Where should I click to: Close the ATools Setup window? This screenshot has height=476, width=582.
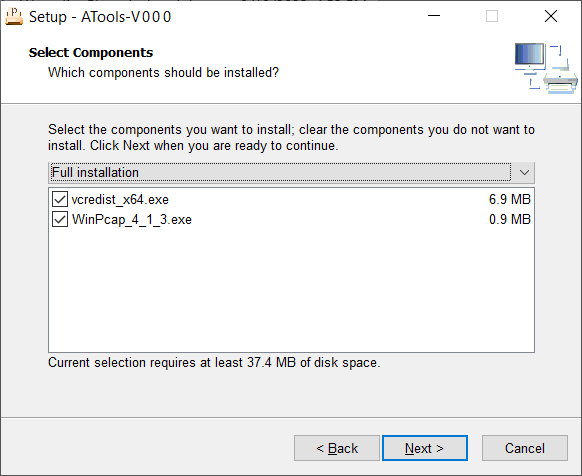coord(551,16)
